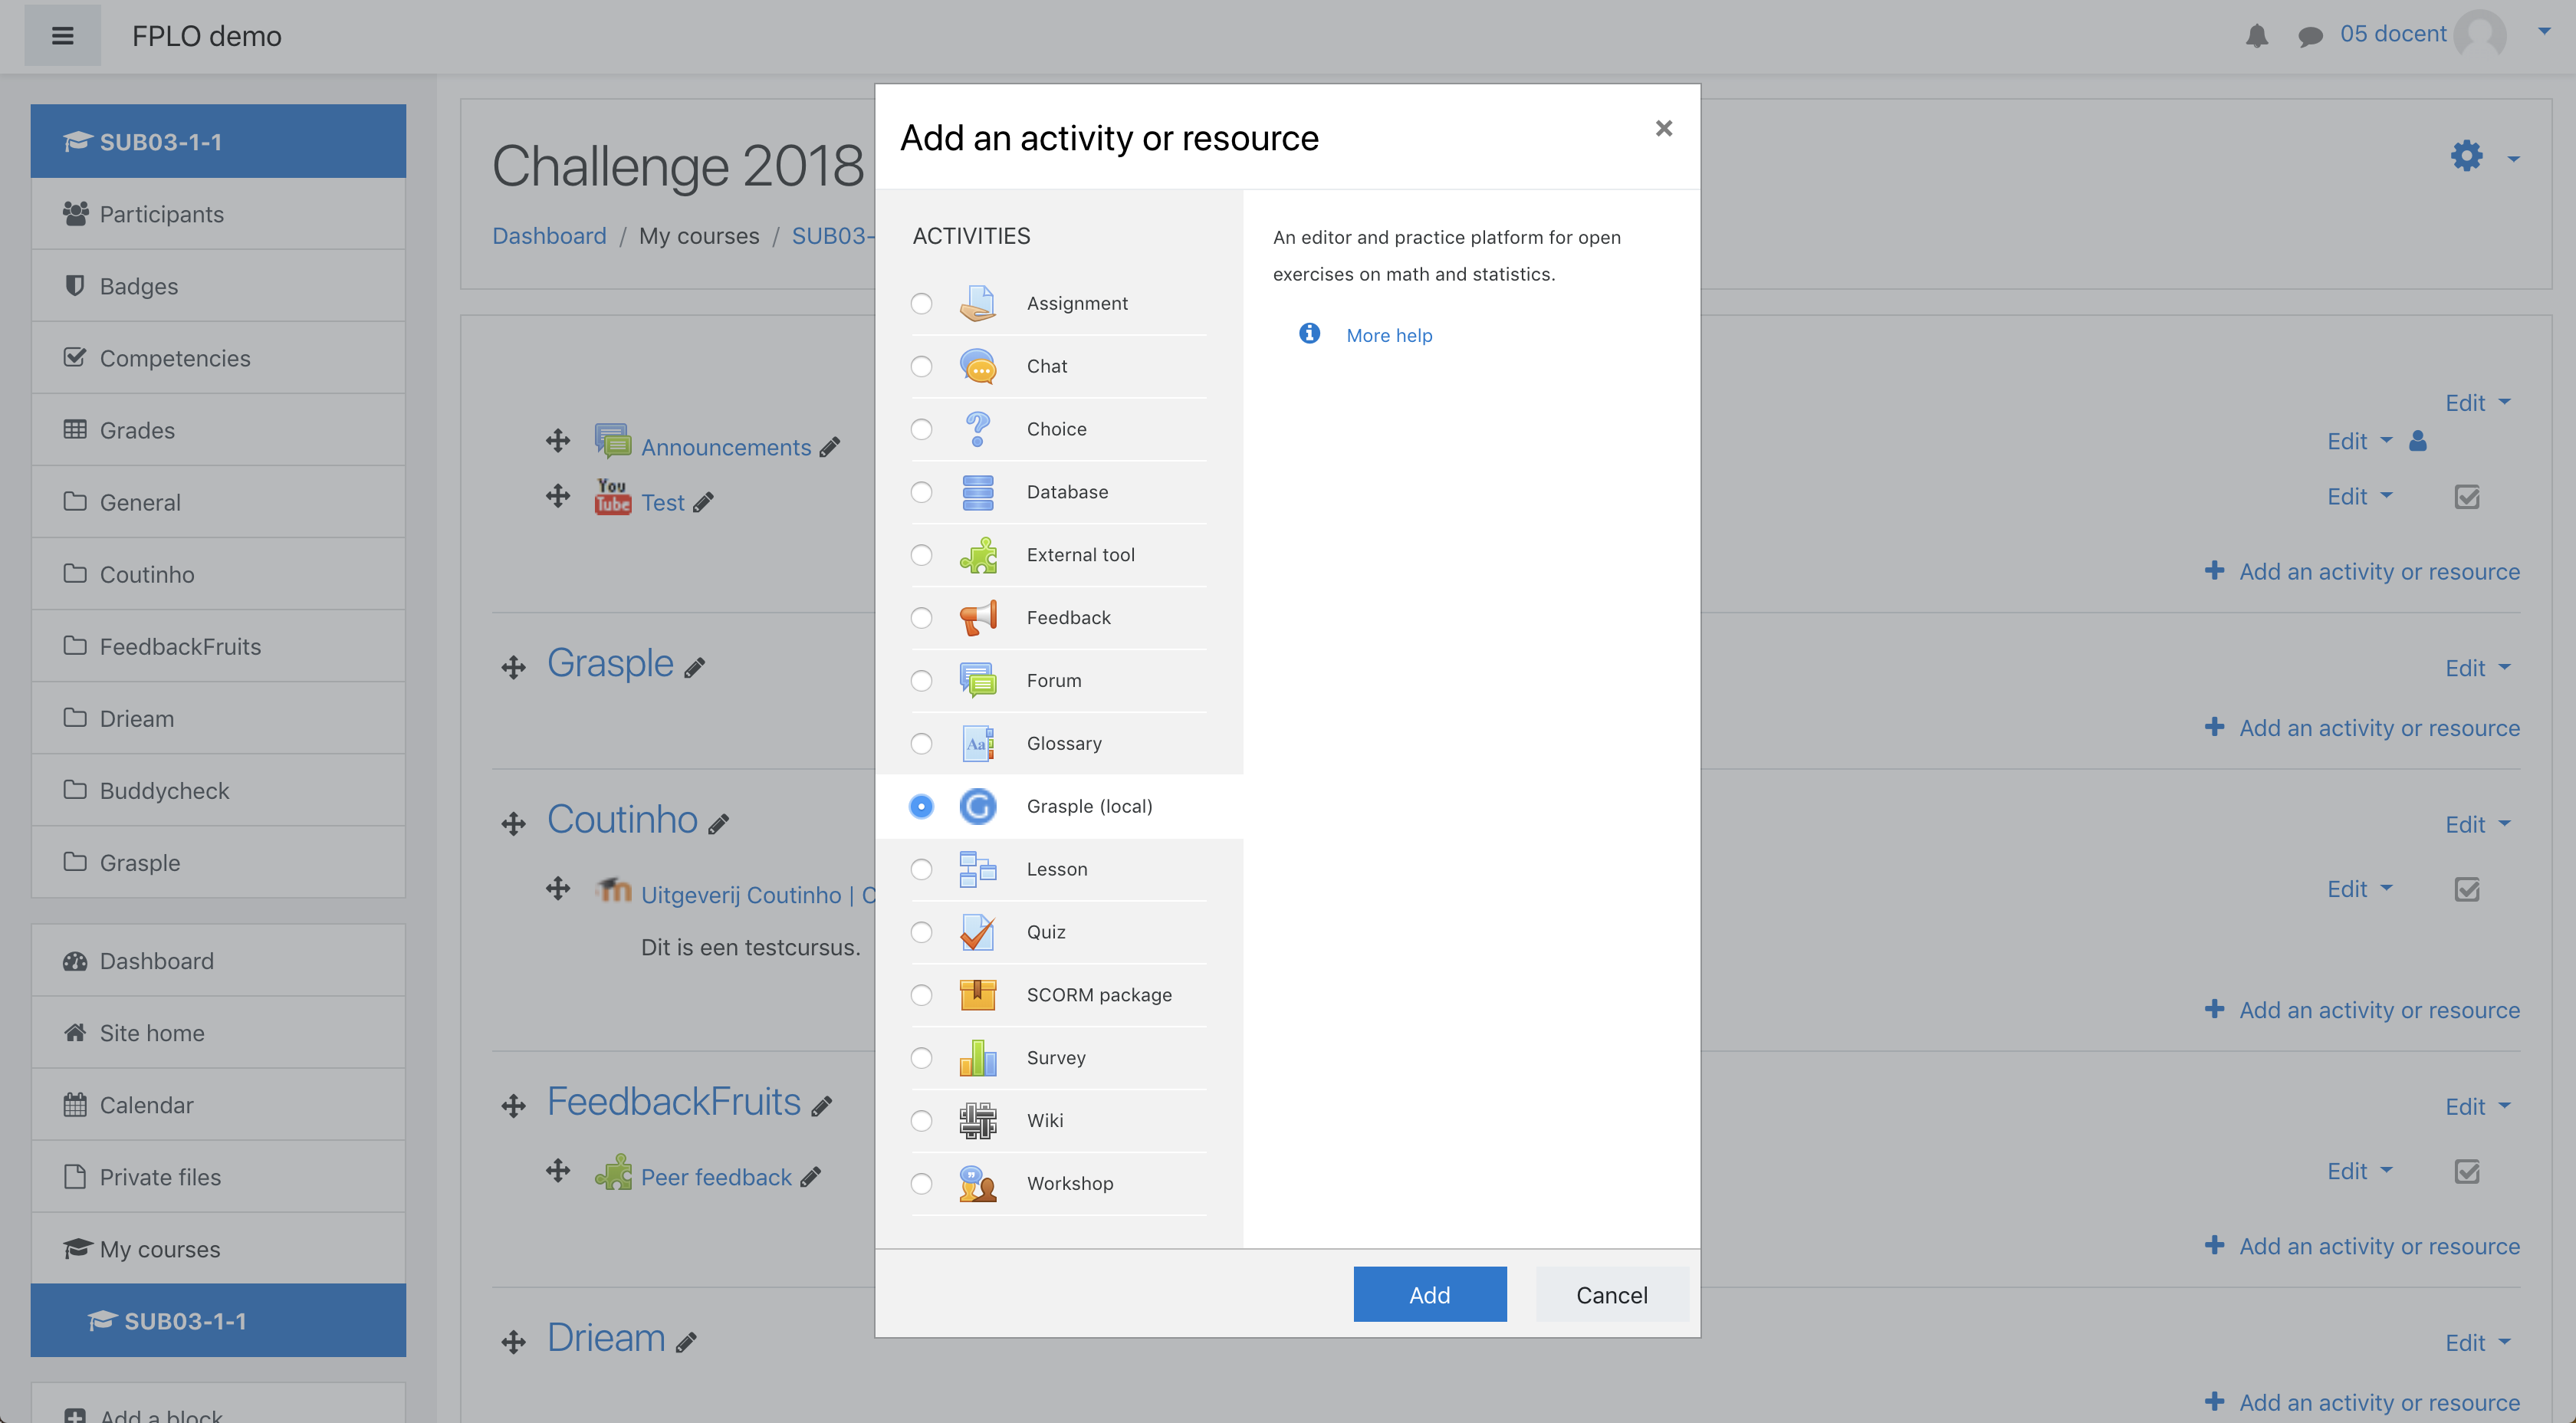Click the Chat speech bubbles icon
Viewport: 2576px width, 1423px height.
(978, 366)
